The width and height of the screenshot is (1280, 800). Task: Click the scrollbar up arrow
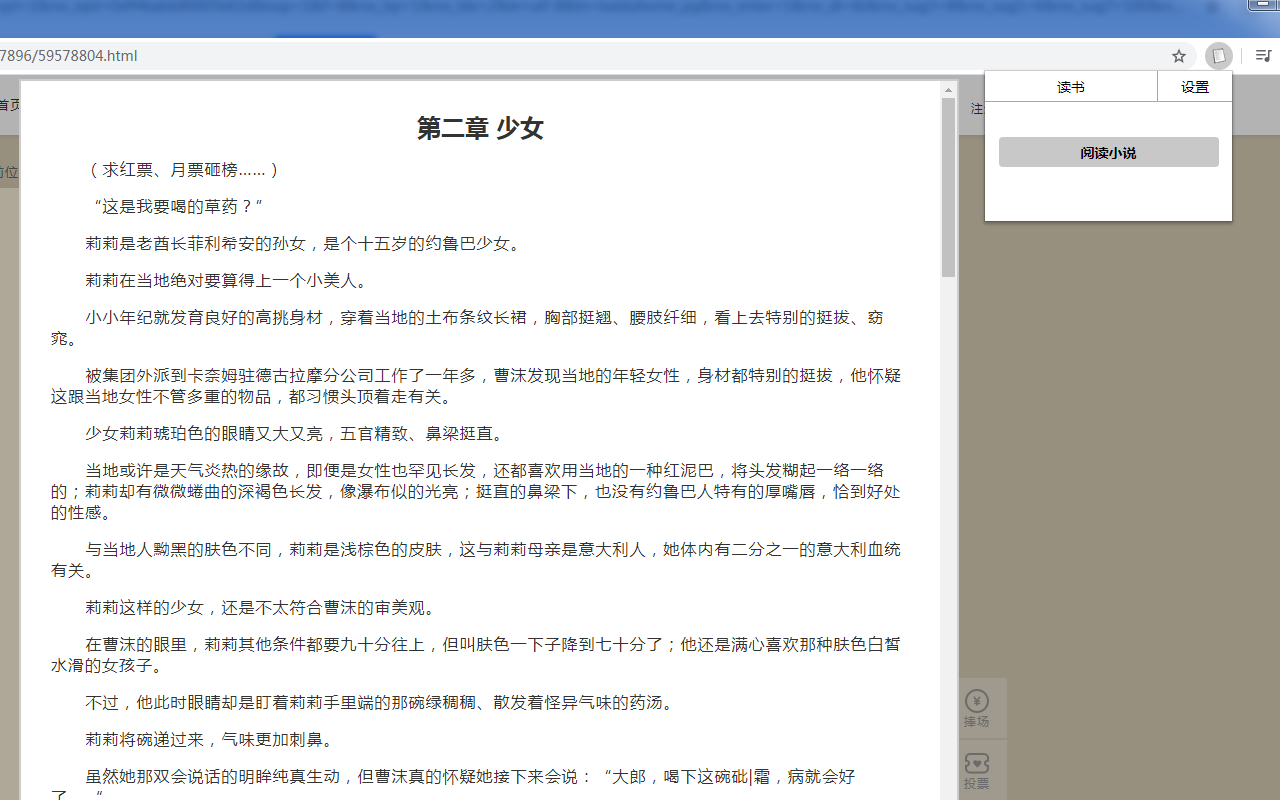coord(946,88)
